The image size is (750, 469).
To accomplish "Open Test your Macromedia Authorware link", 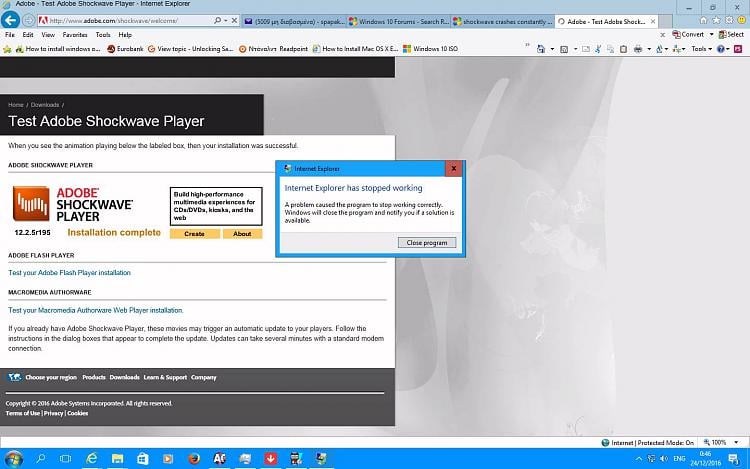I will pos(96,310).
